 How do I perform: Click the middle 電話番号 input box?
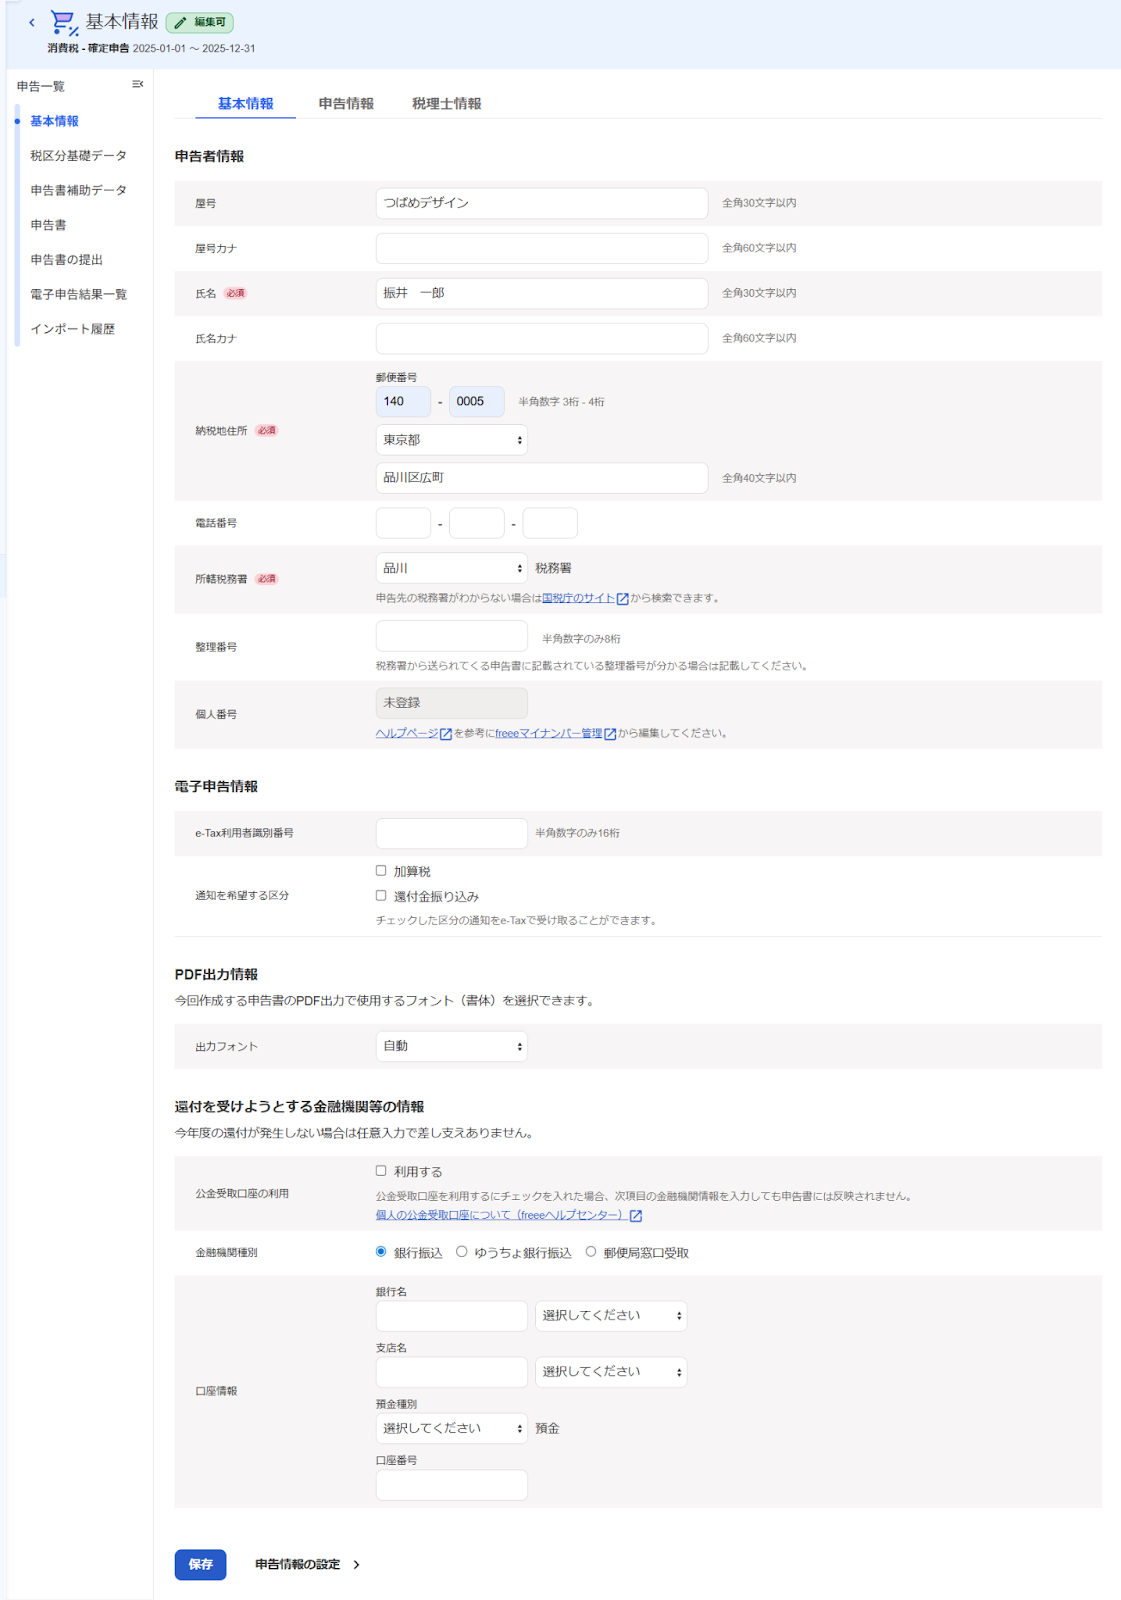point(477,523)
